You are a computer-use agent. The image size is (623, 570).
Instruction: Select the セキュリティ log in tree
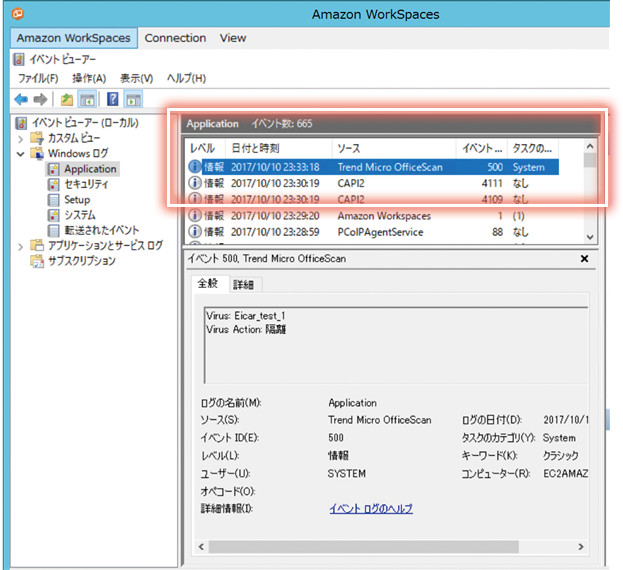point(86,184)
